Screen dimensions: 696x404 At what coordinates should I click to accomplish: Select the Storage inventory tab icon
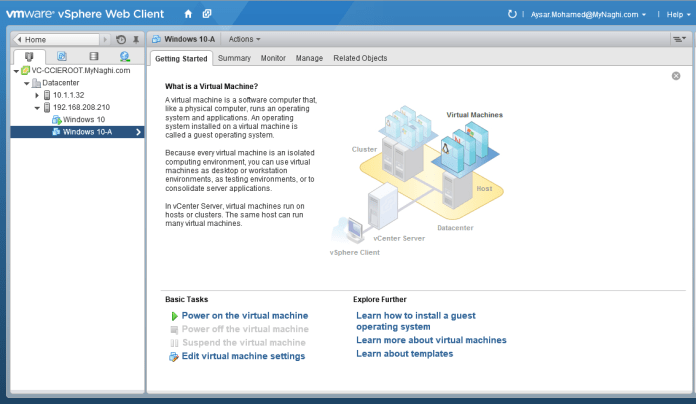click(94, 57)
